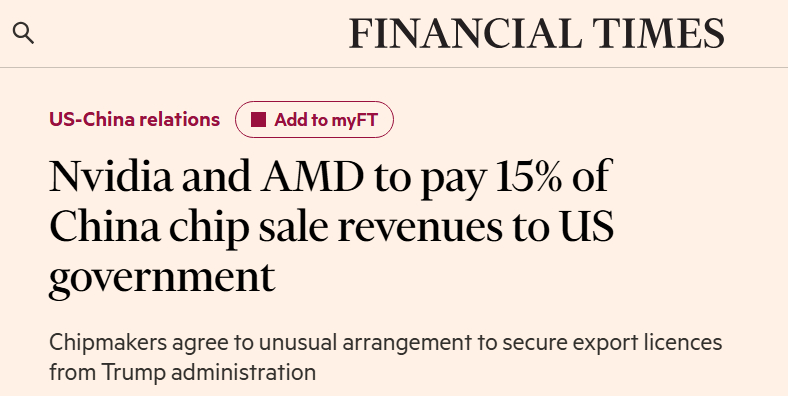Click the word 'government' in the headline

pos(162,280)
